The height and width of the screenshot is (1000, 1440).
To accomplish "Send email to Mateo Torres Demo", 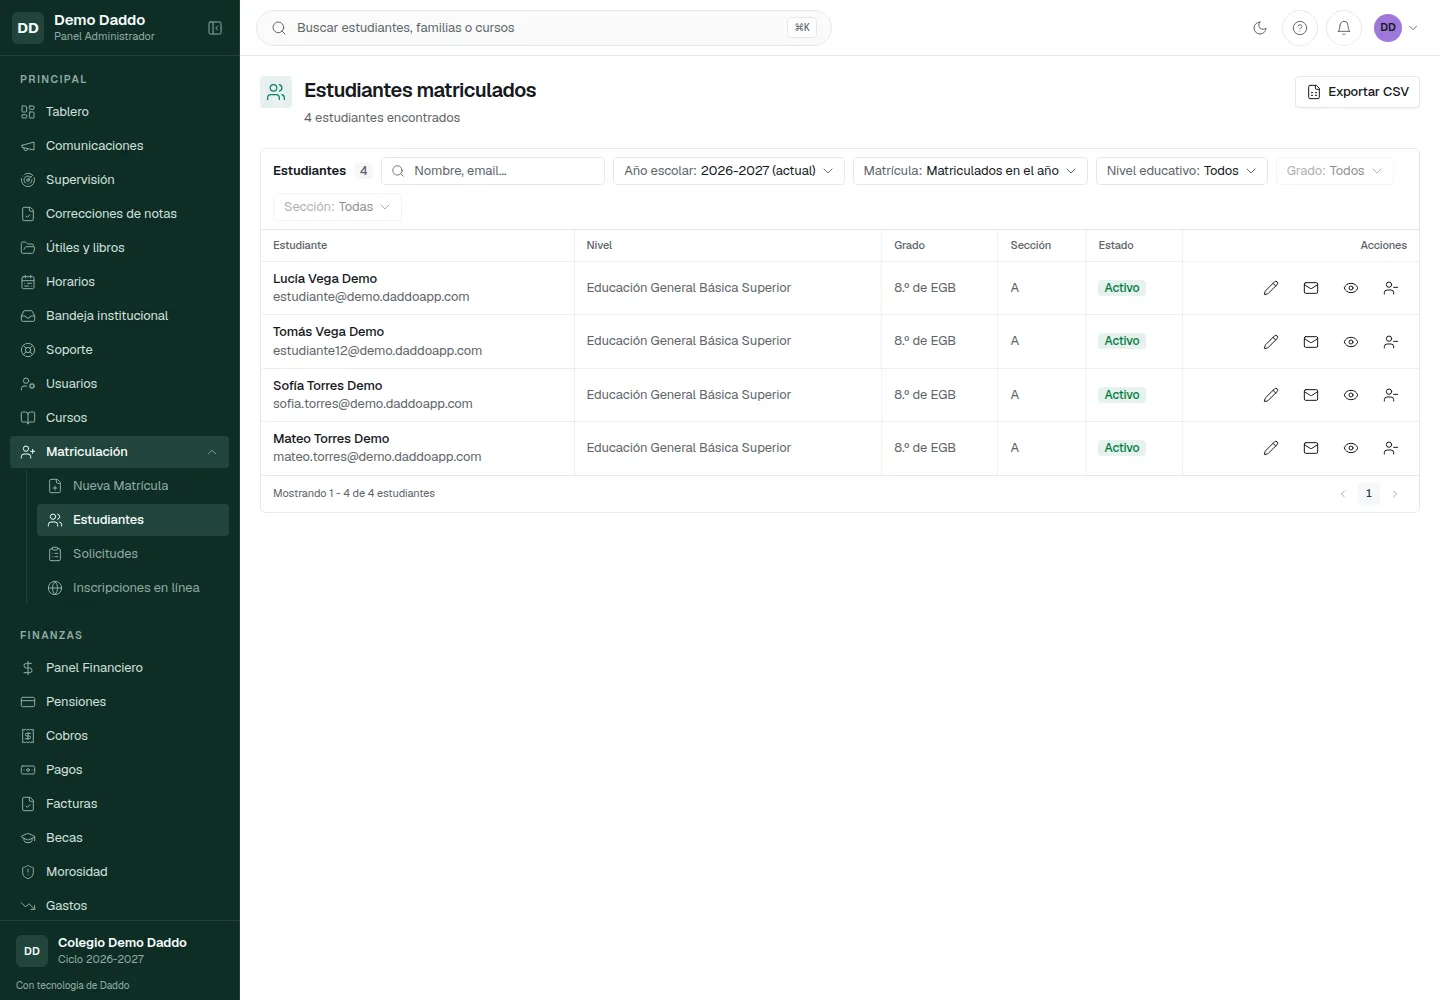I will pyautogui.click(x=1311, y=448).
